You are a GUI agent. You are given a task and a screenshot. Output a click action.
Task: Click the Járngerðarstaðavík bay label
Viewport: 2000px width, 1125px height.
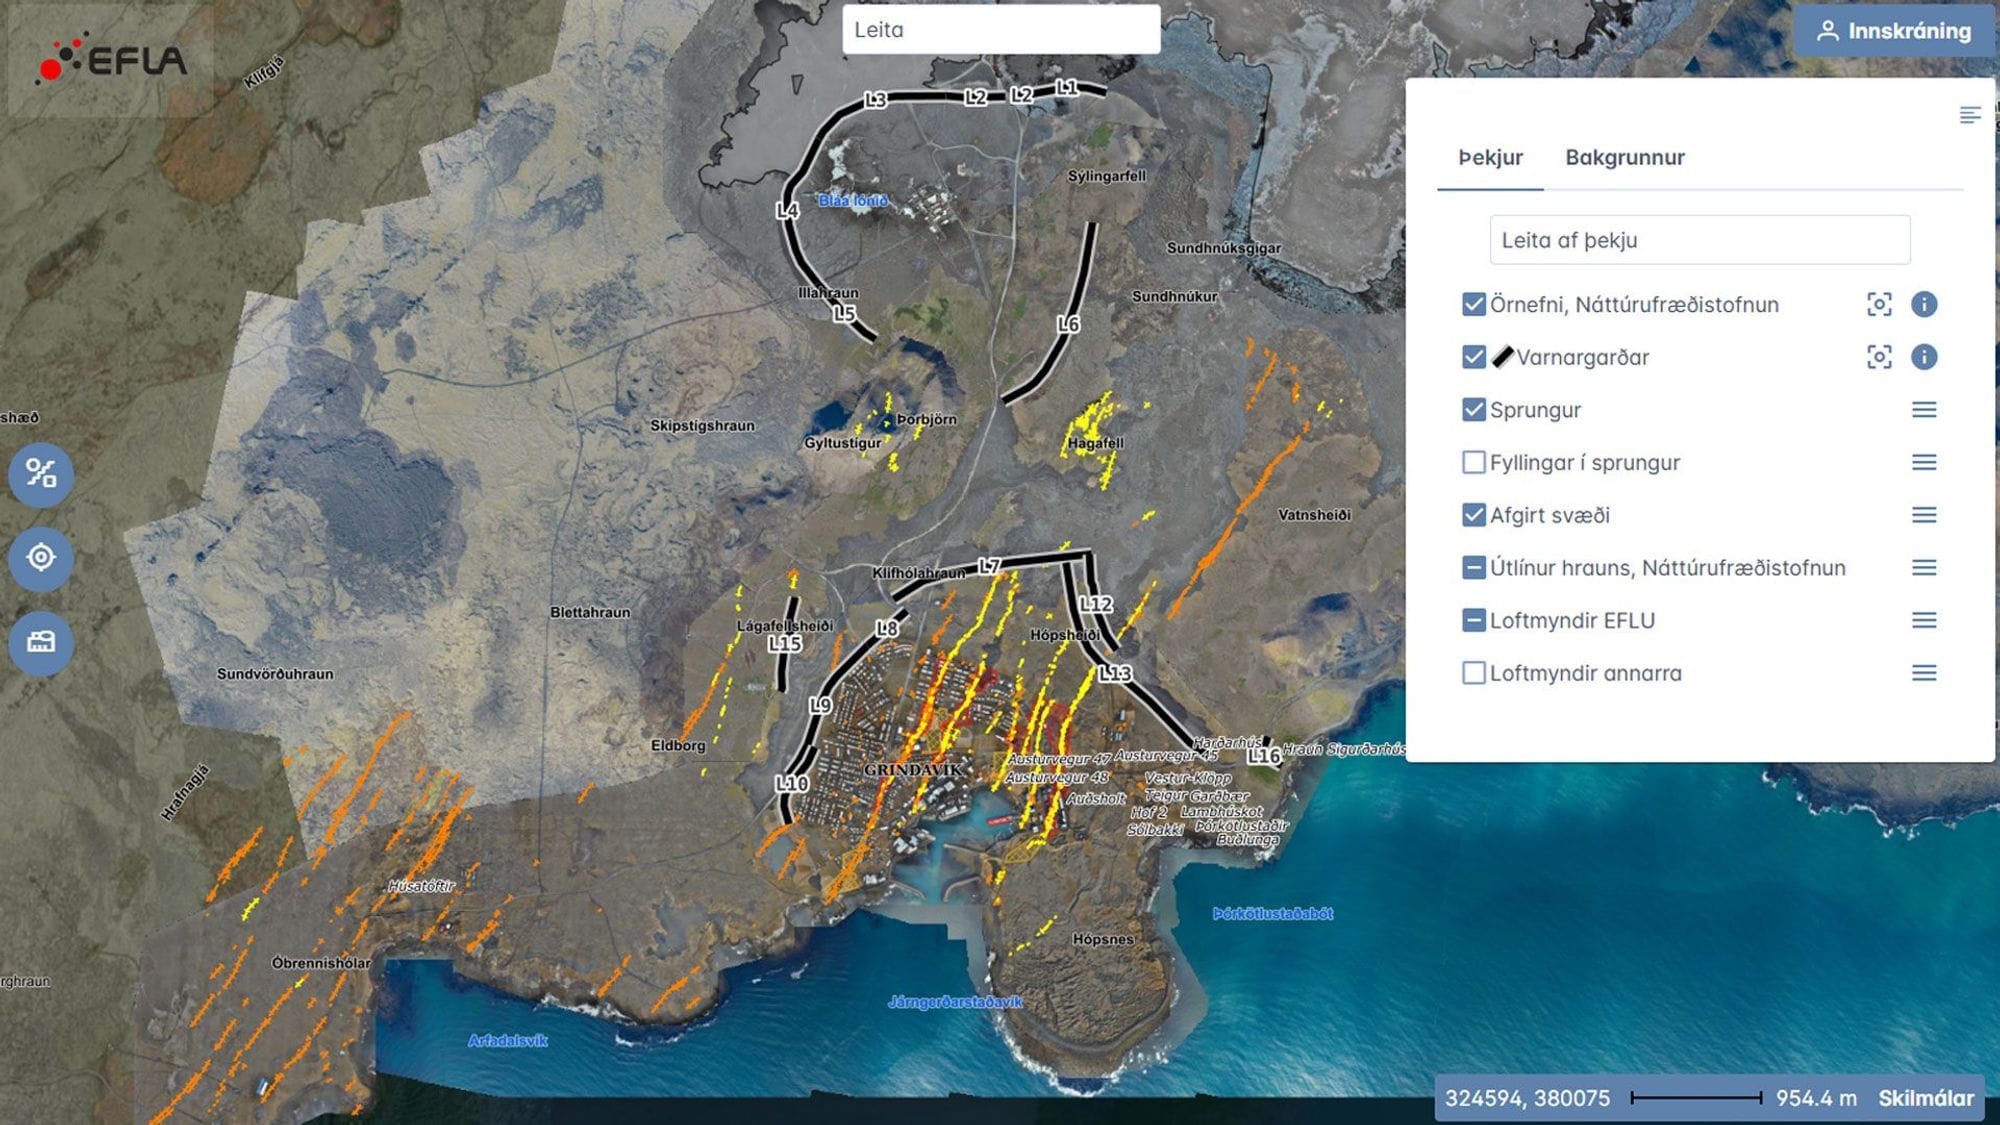click(x=955, y=1001)
